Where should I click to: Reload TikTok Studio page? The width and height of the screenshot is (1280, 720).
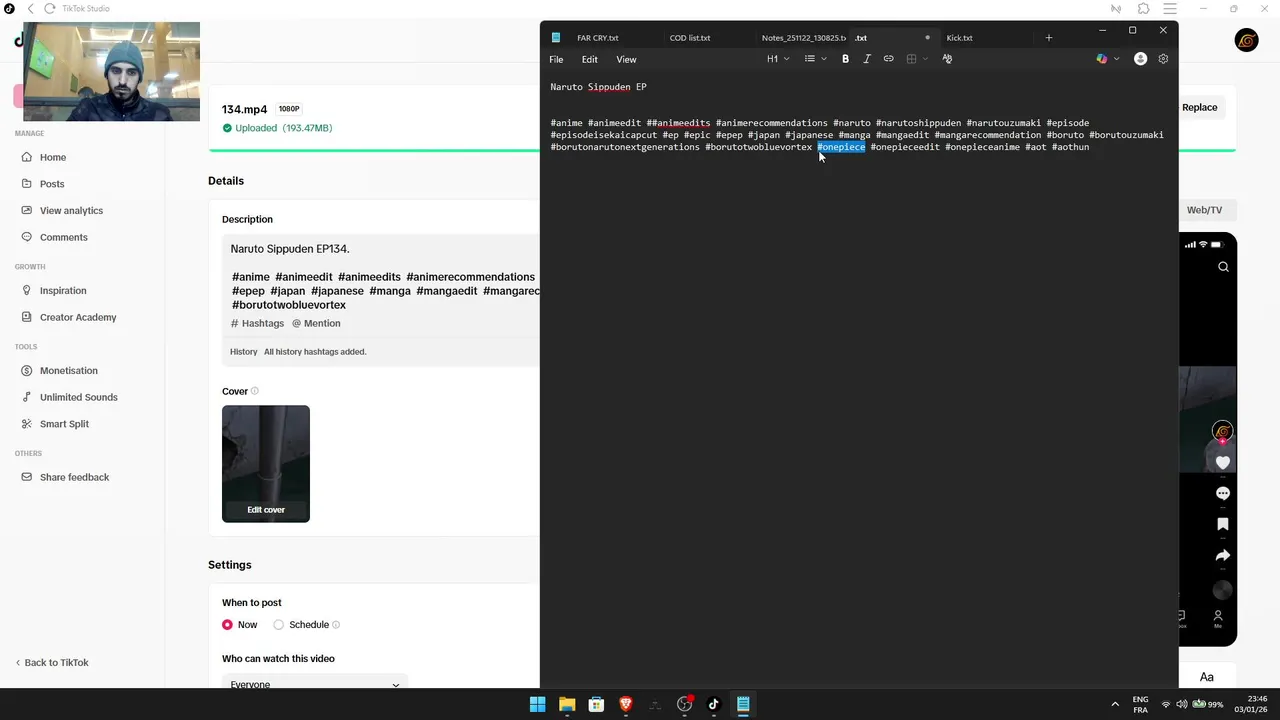pyautogui.click(x=49, y=9)
